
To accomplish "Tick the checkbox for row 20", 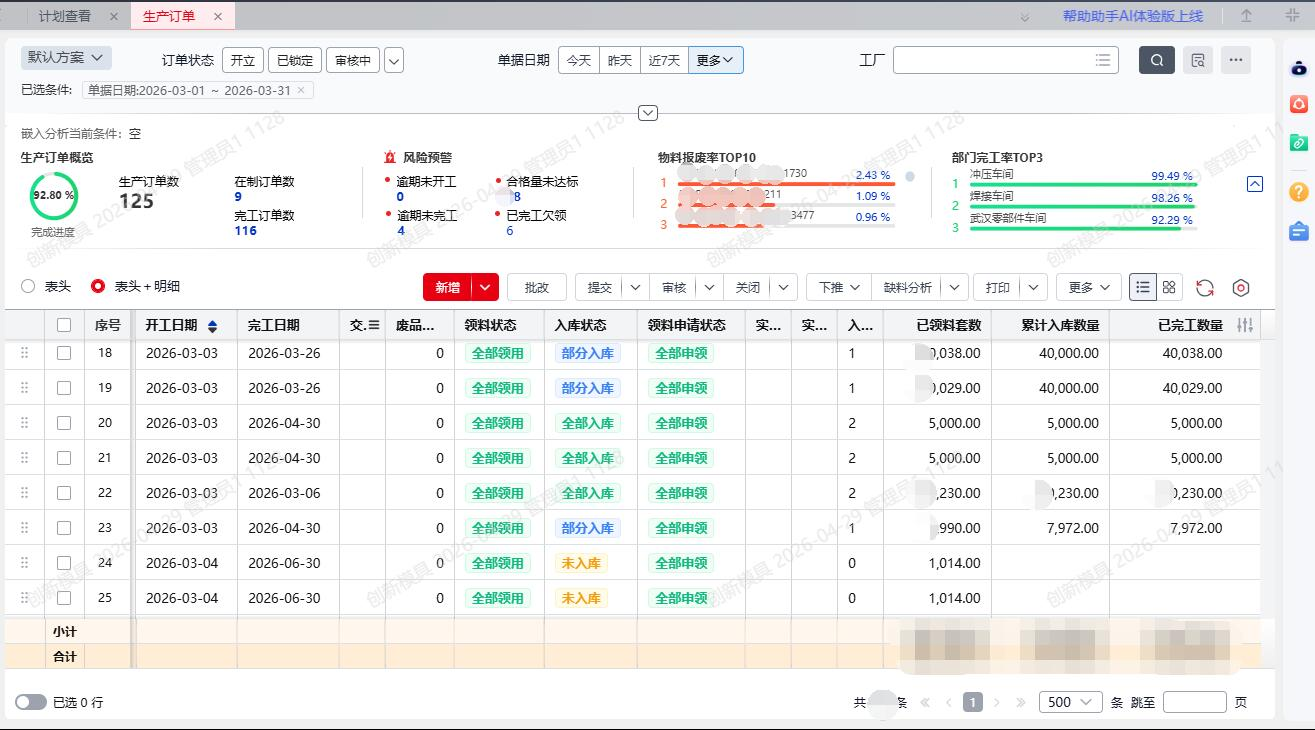I will 64,423.
